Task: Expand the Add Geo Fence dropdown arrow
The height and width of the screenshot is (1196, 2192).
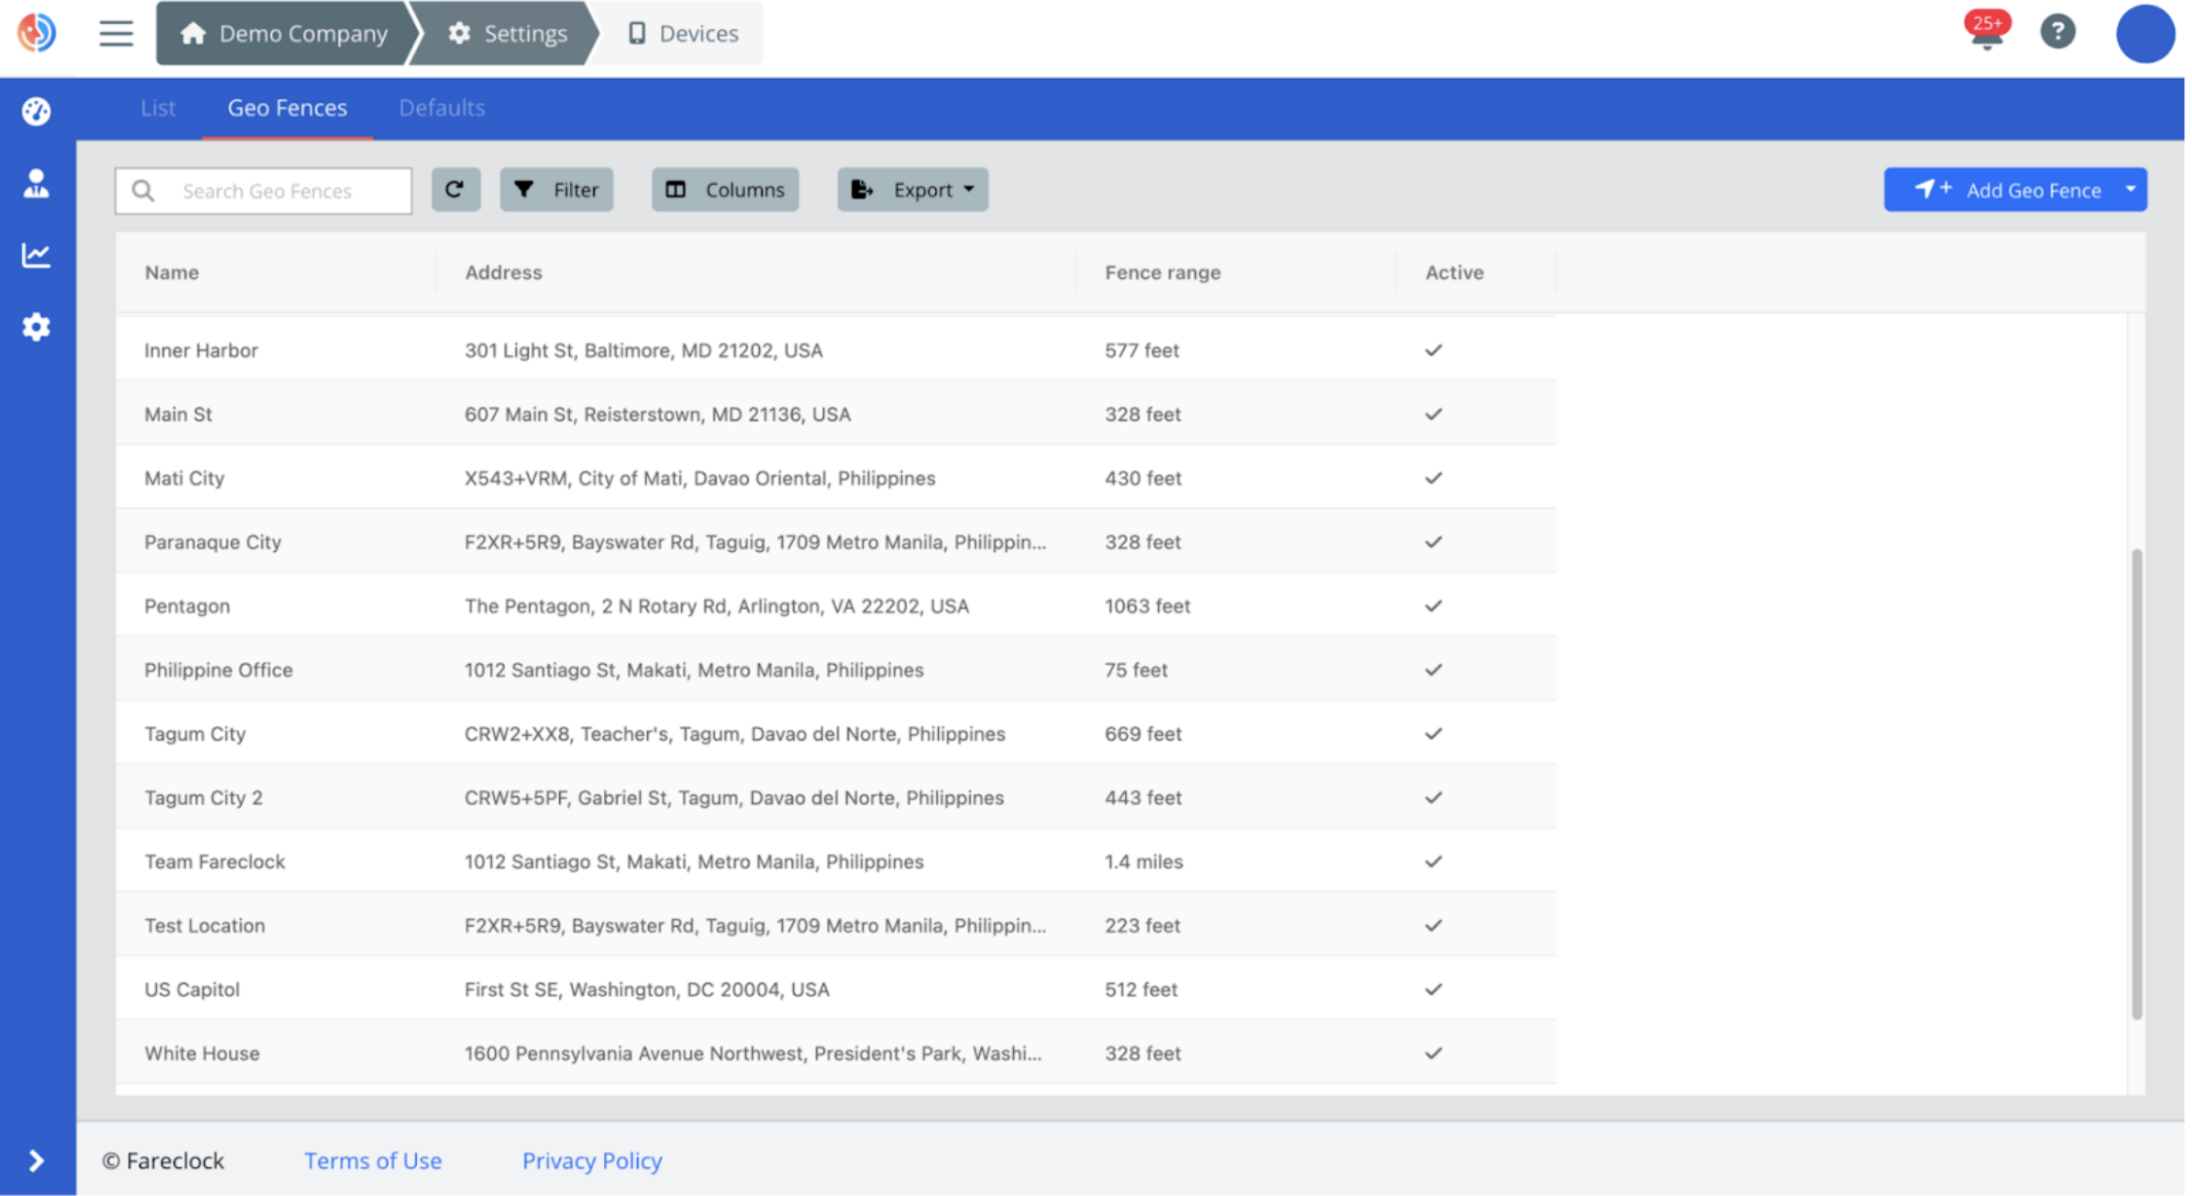Action: pyautogui.click(x=2131, y=189)
